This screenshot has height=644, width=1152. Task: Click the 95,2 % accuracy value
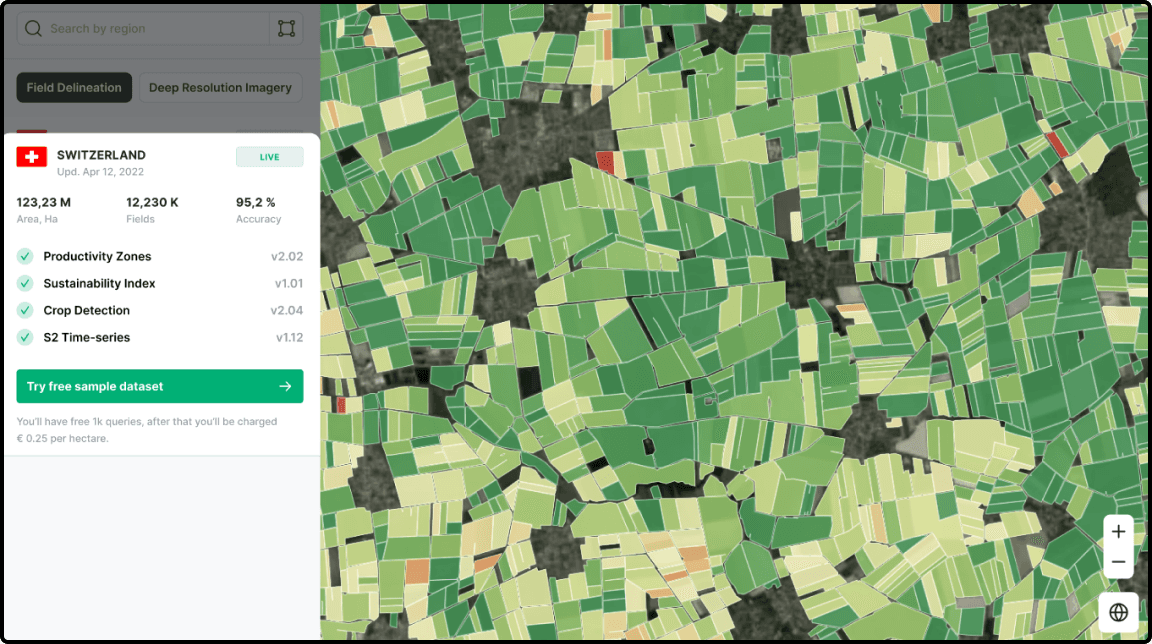click(256, 202)
